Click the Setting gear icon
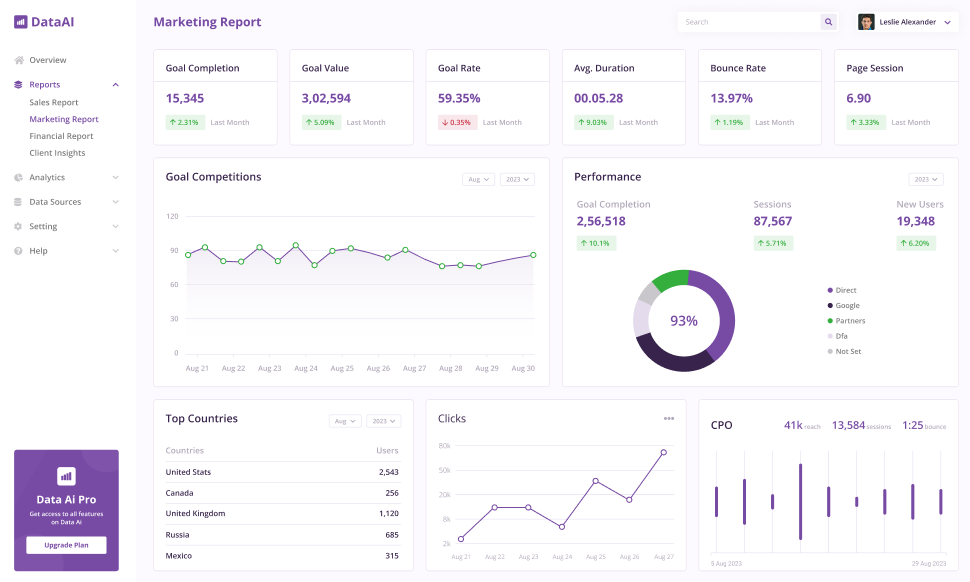The image size is (970, 582). coord(18,226)
